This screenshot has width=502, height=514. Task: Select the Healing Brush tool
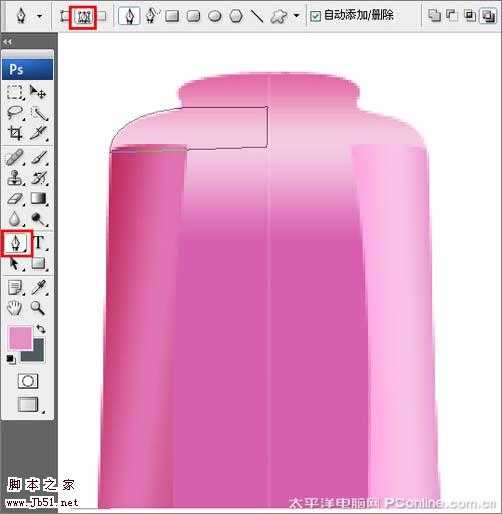point(15,157)
